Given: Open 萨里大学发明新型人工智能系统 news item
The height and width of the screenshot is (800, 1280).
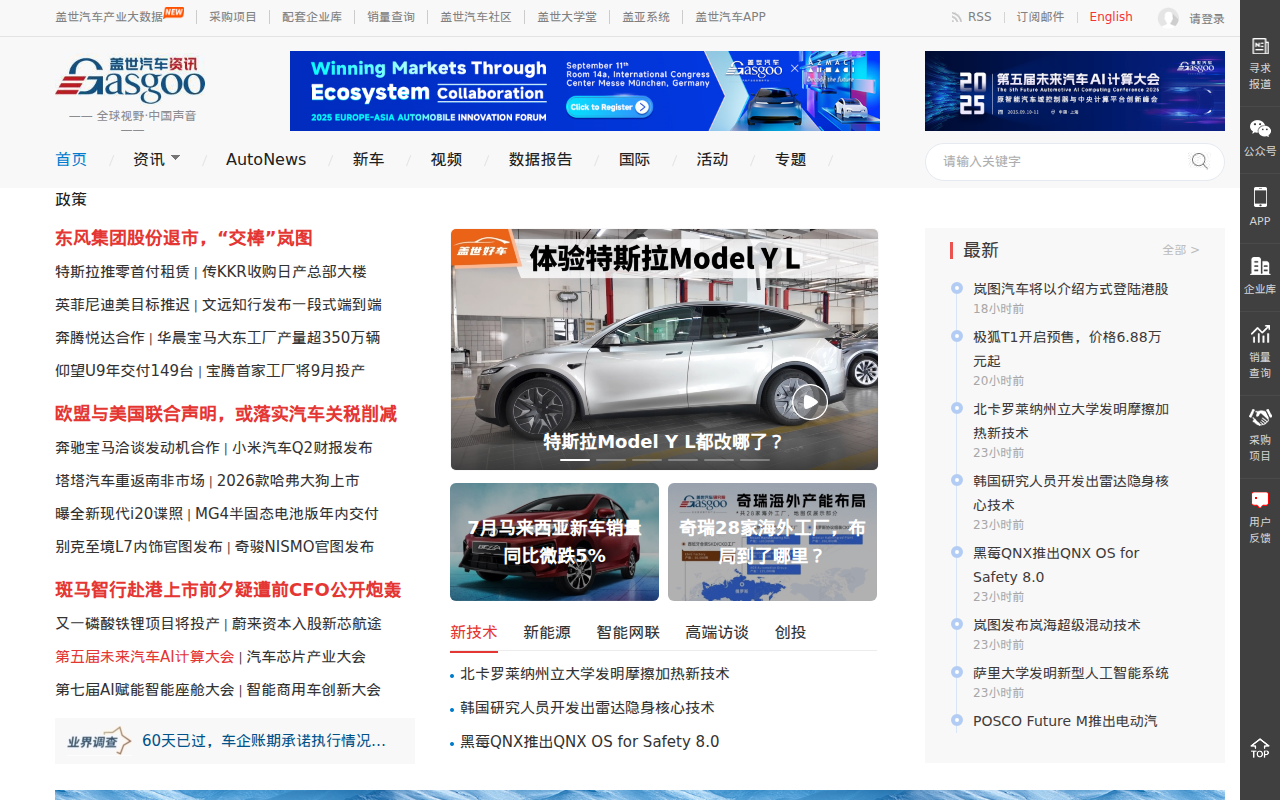Looking at the screenshot, I should [1070, 673].
